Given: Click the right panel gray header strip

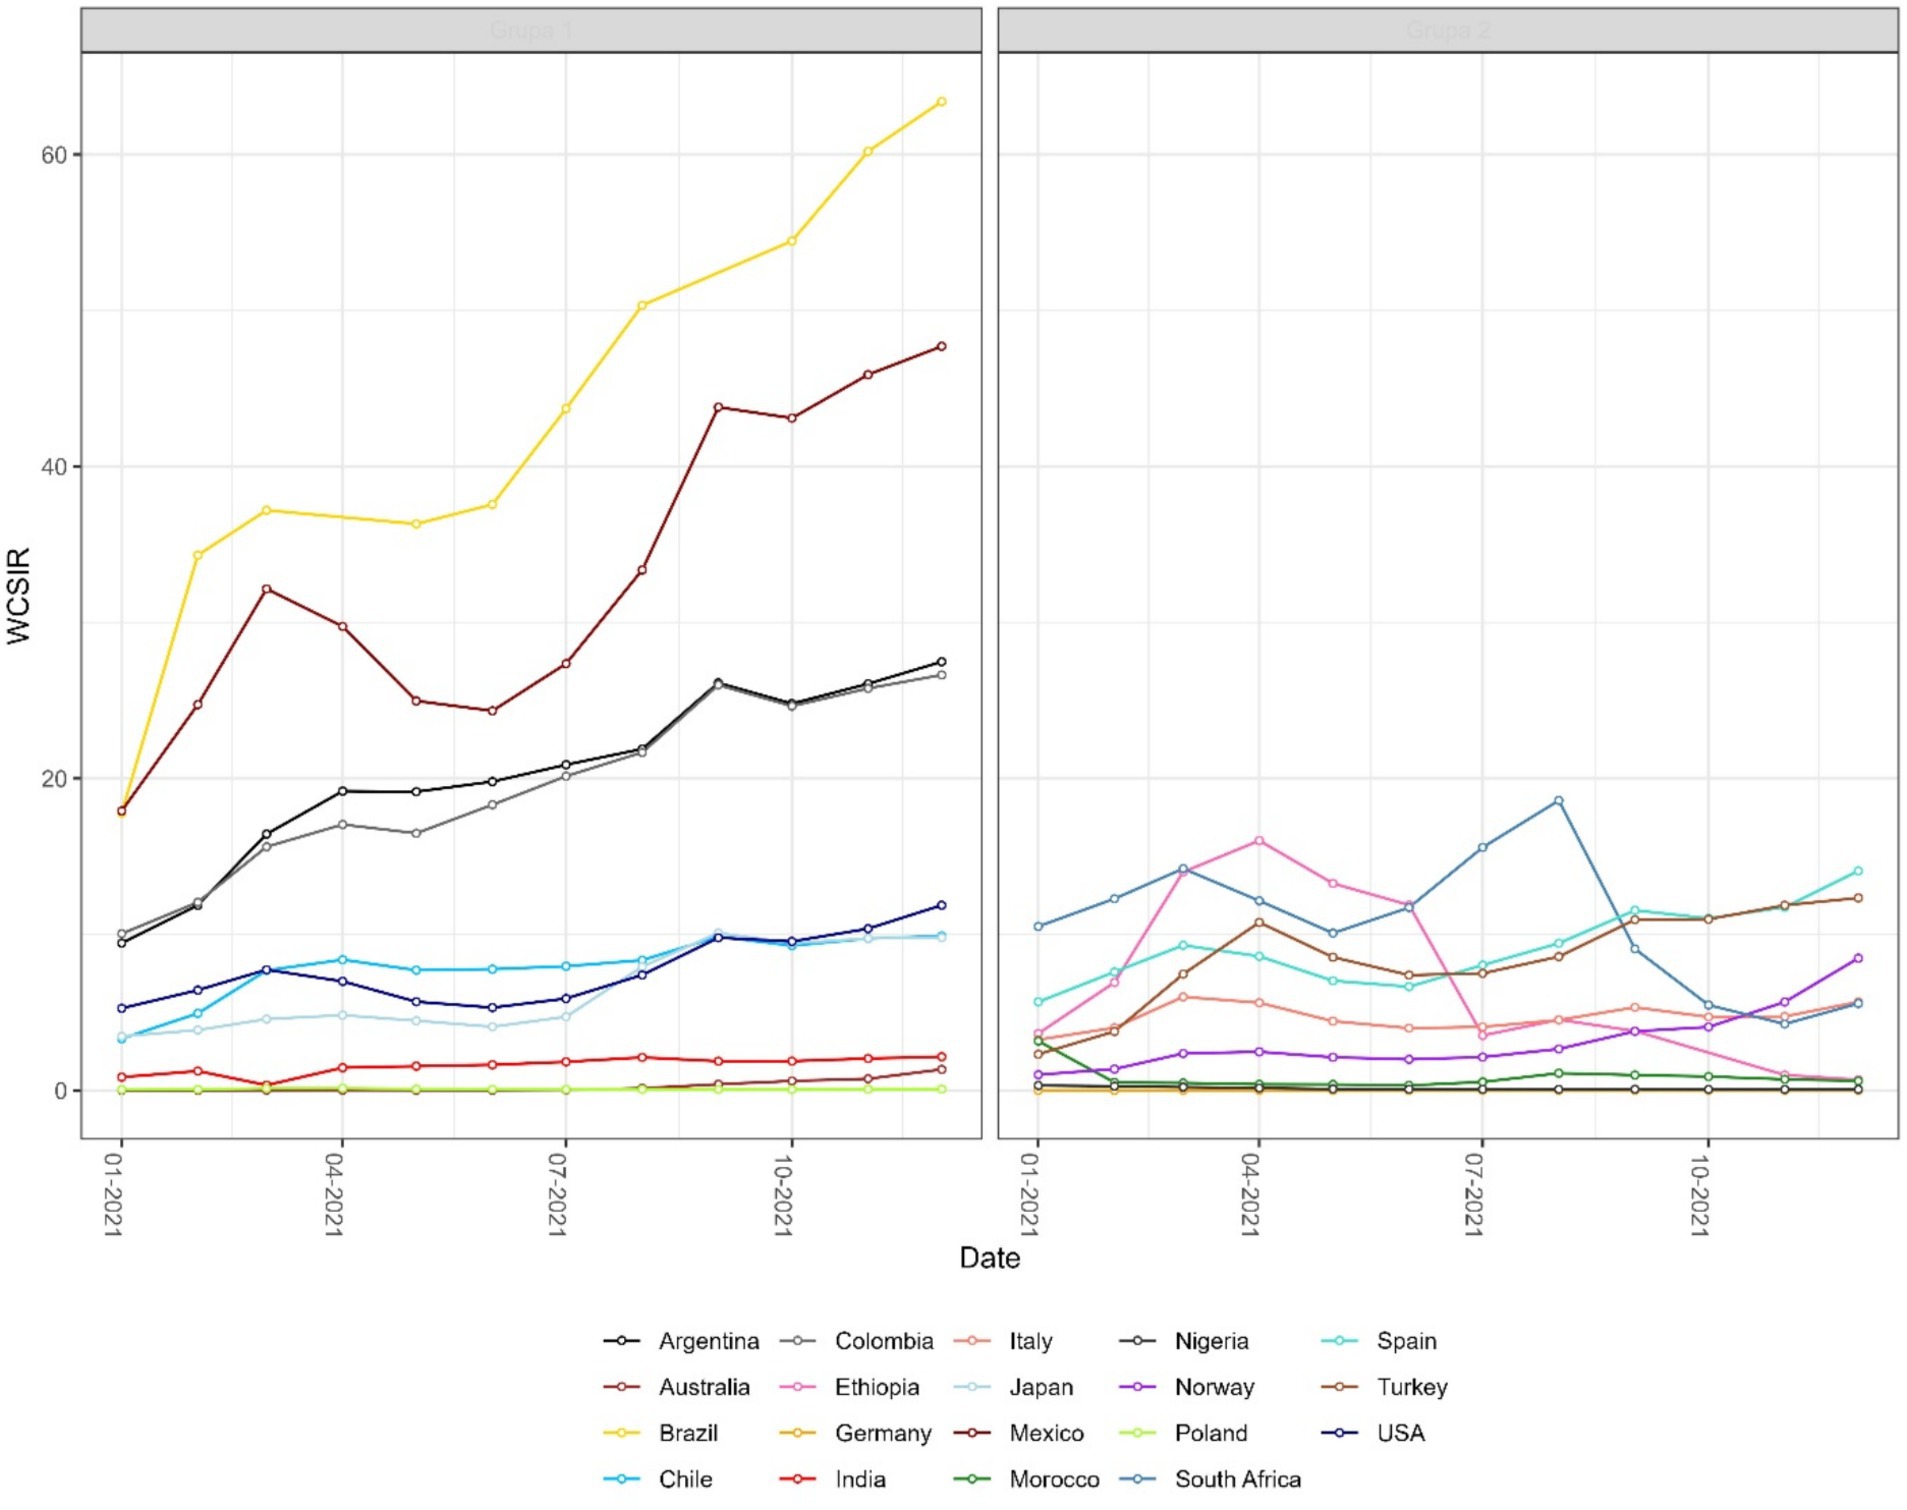Looking at the screenshot, I should coord(1448,30).
